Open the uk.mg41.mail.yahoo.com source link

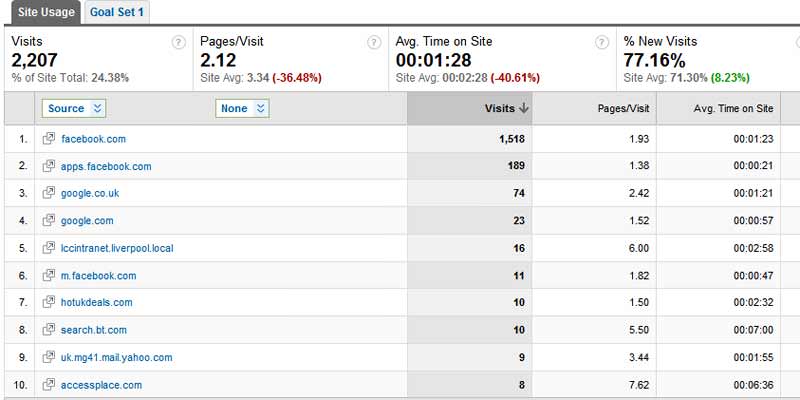point(116,358)
